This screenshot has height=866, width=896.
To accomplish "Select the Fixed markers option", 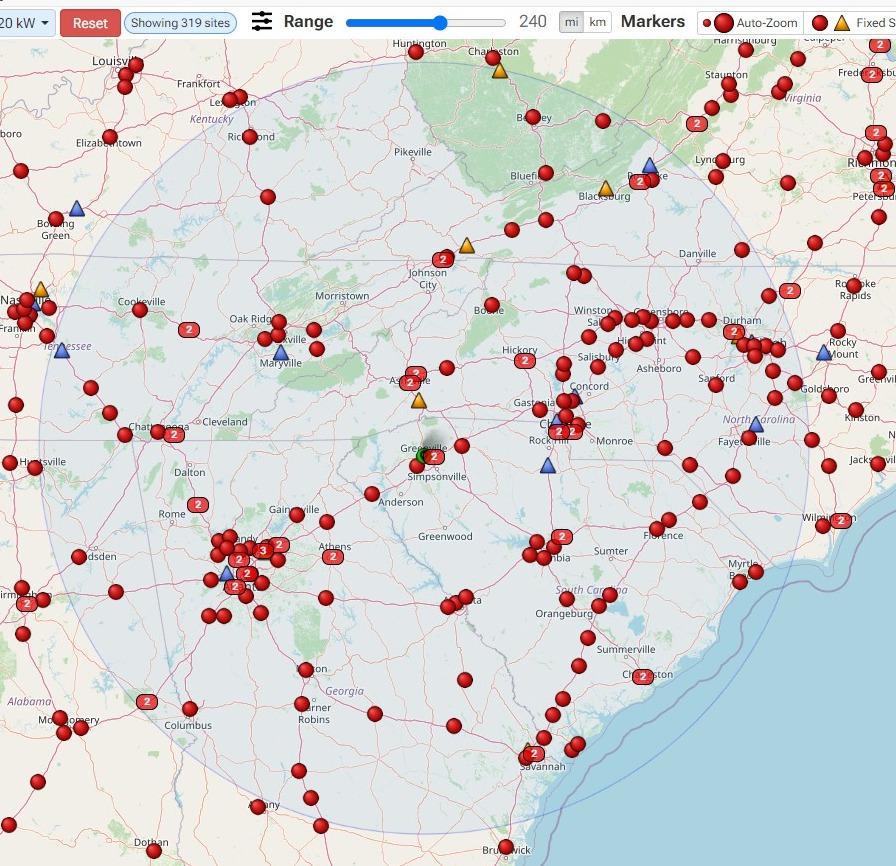I will coord(851,23).
